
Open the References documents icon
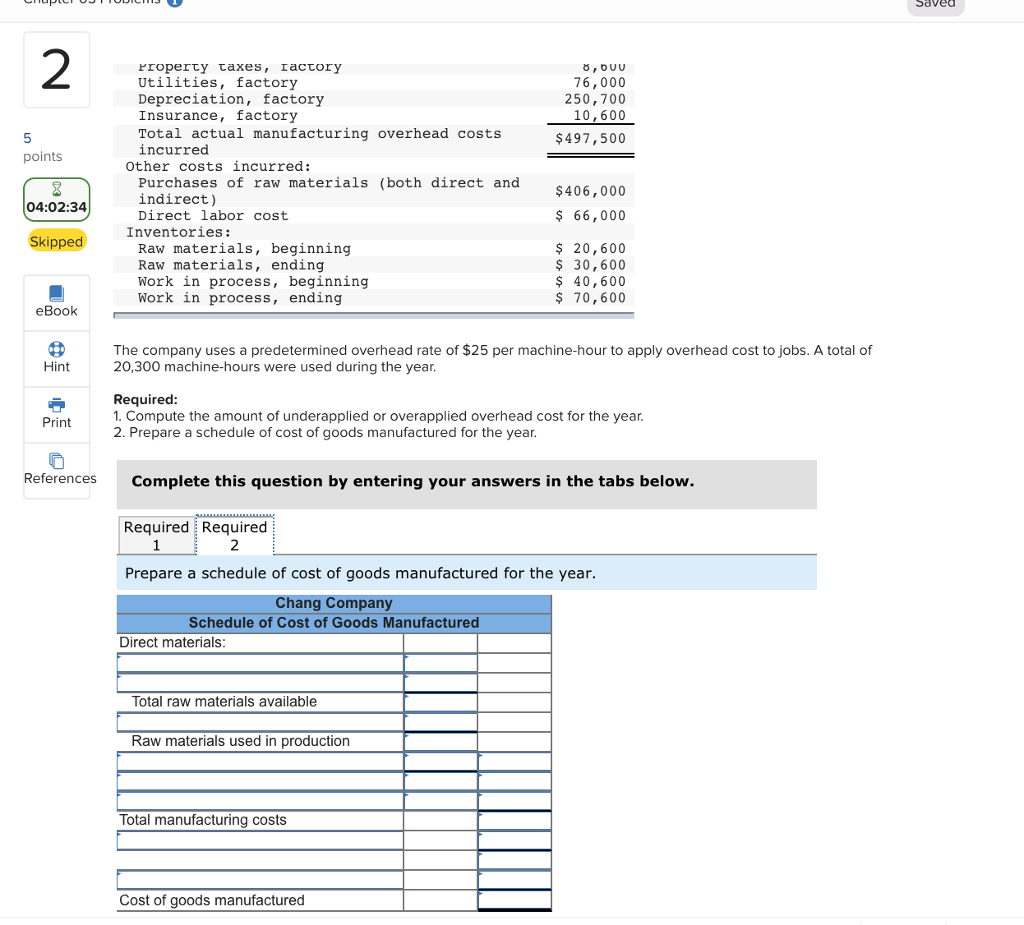click(56, 461)
